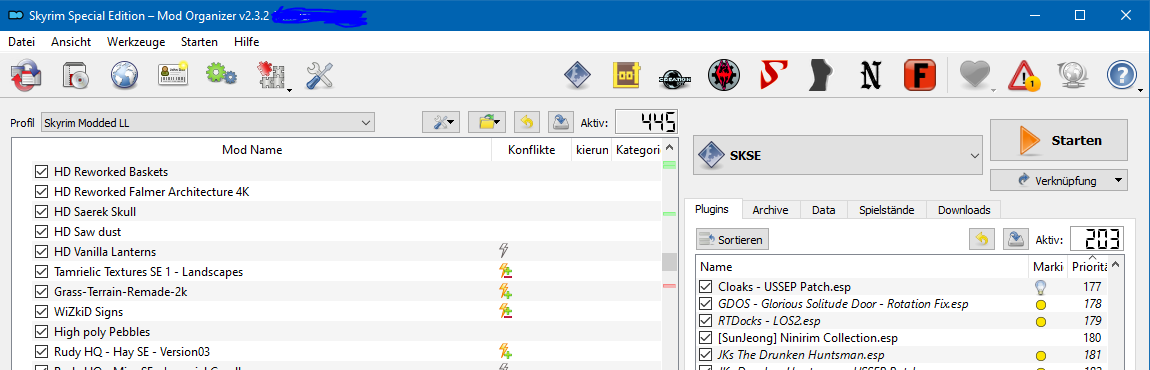Launch the LOOT shortcut icon
This screenshot has height=370, width=1150.
click(x=627, y=74)
